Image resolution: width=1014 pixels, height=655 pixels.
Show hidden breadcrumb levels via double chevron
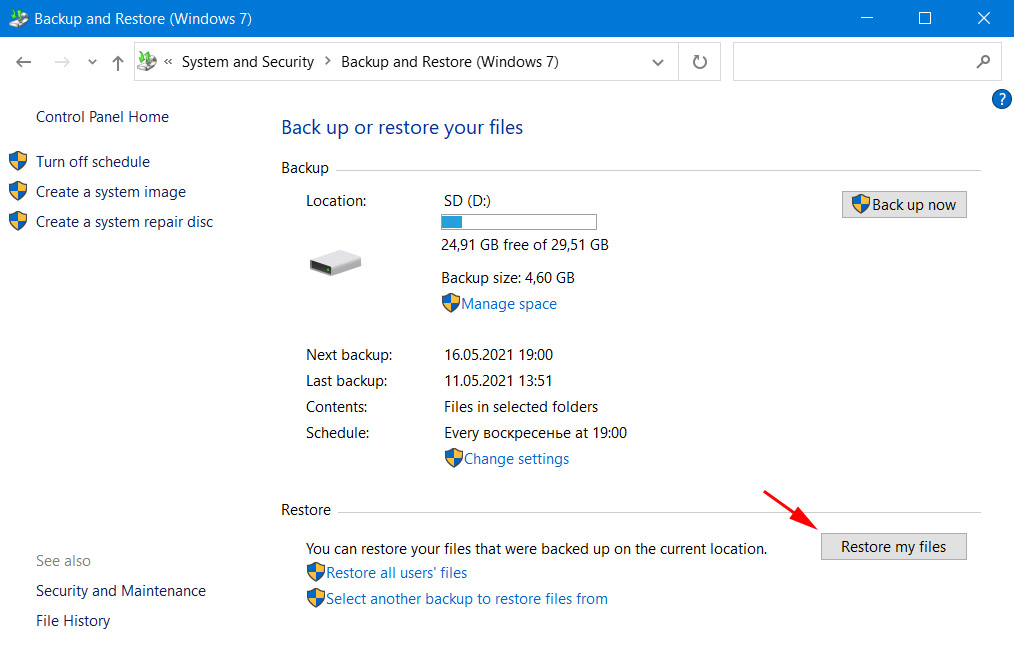click(x=168, y=62)
